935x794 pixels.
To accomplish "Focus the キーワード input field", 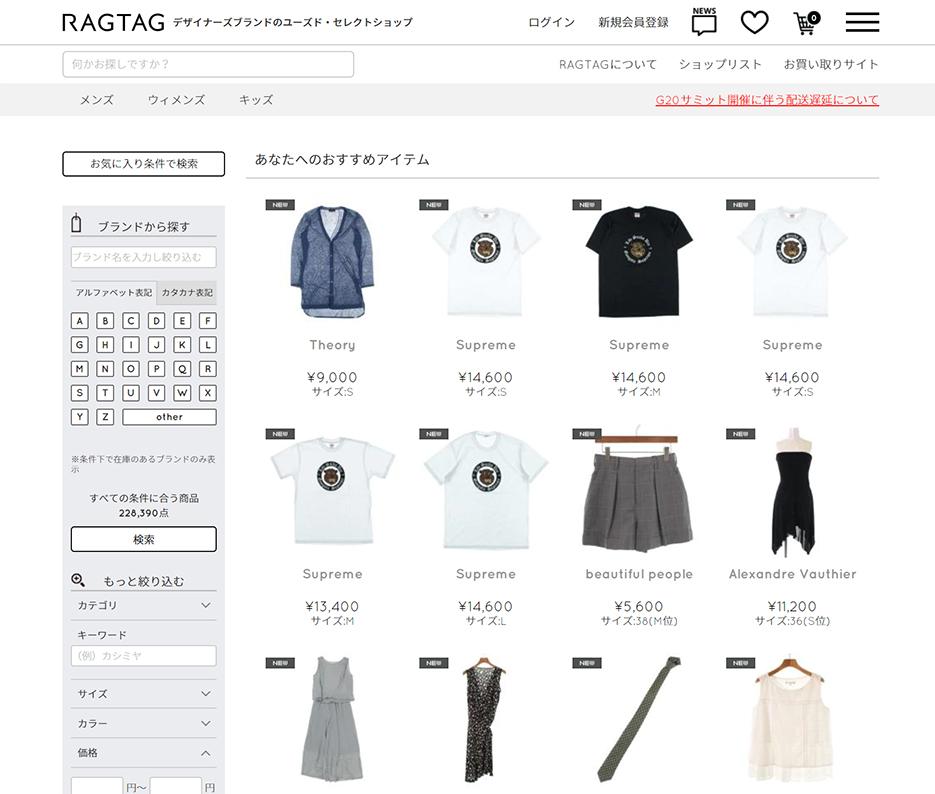I will click(144, 656).
